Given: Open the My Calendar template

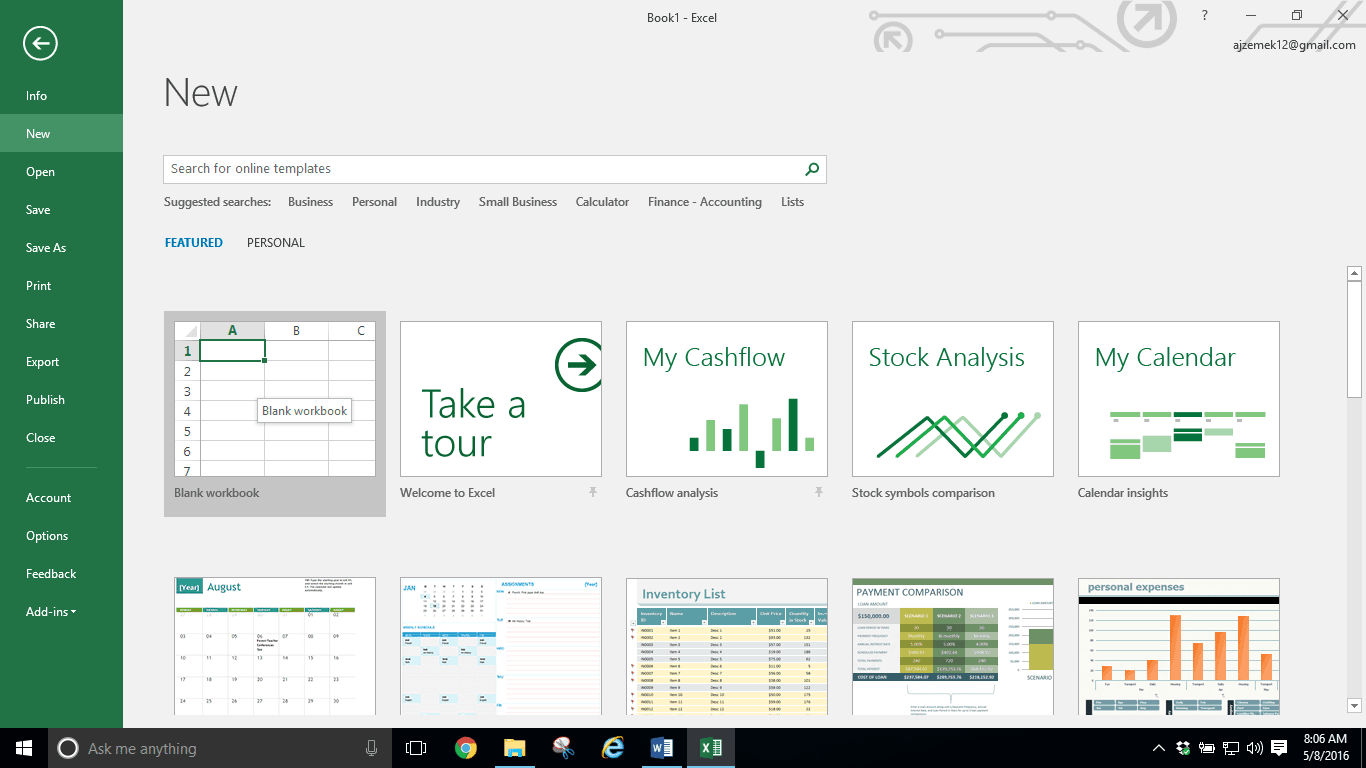Looking at the screenshot, I should 1179,399.
